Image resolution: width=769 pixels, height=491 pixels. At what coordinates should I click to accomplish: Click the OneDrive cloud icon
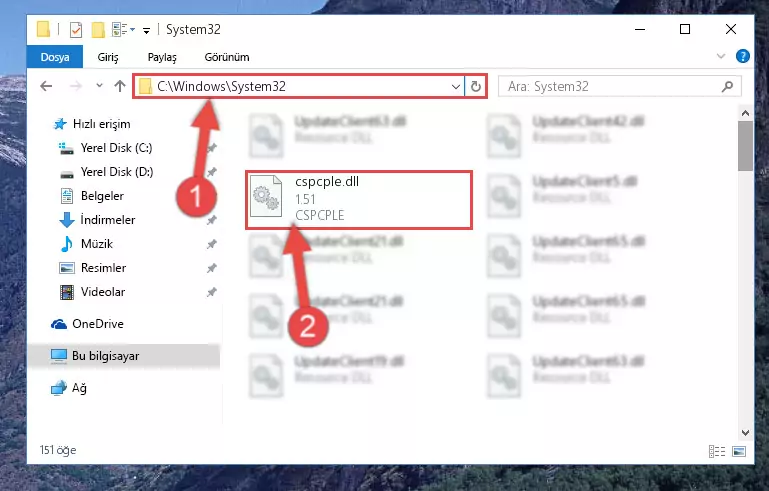point(59,324)
